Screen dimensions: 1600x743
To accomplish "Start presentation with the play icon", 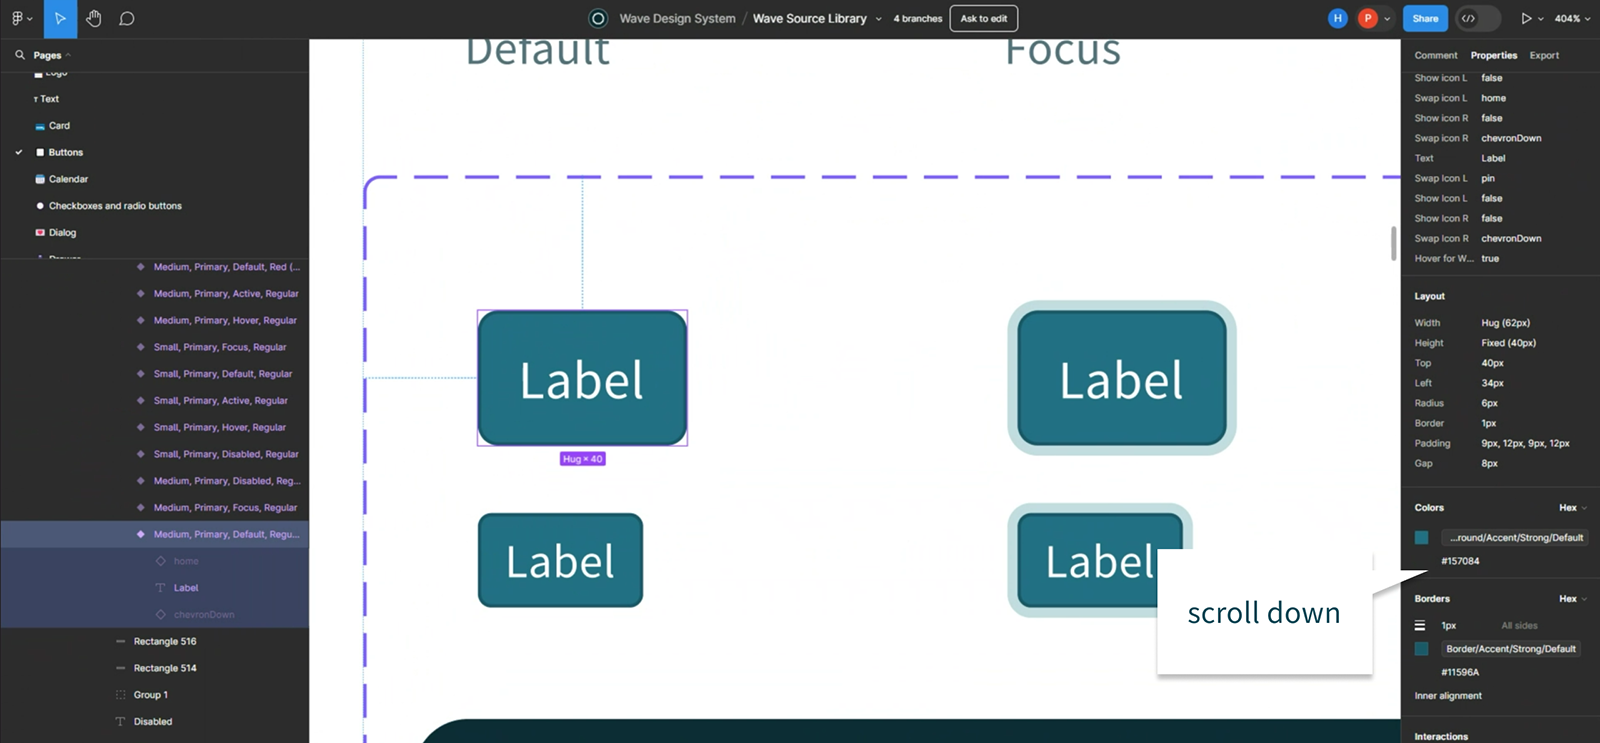I will [x=1526, y=18].
